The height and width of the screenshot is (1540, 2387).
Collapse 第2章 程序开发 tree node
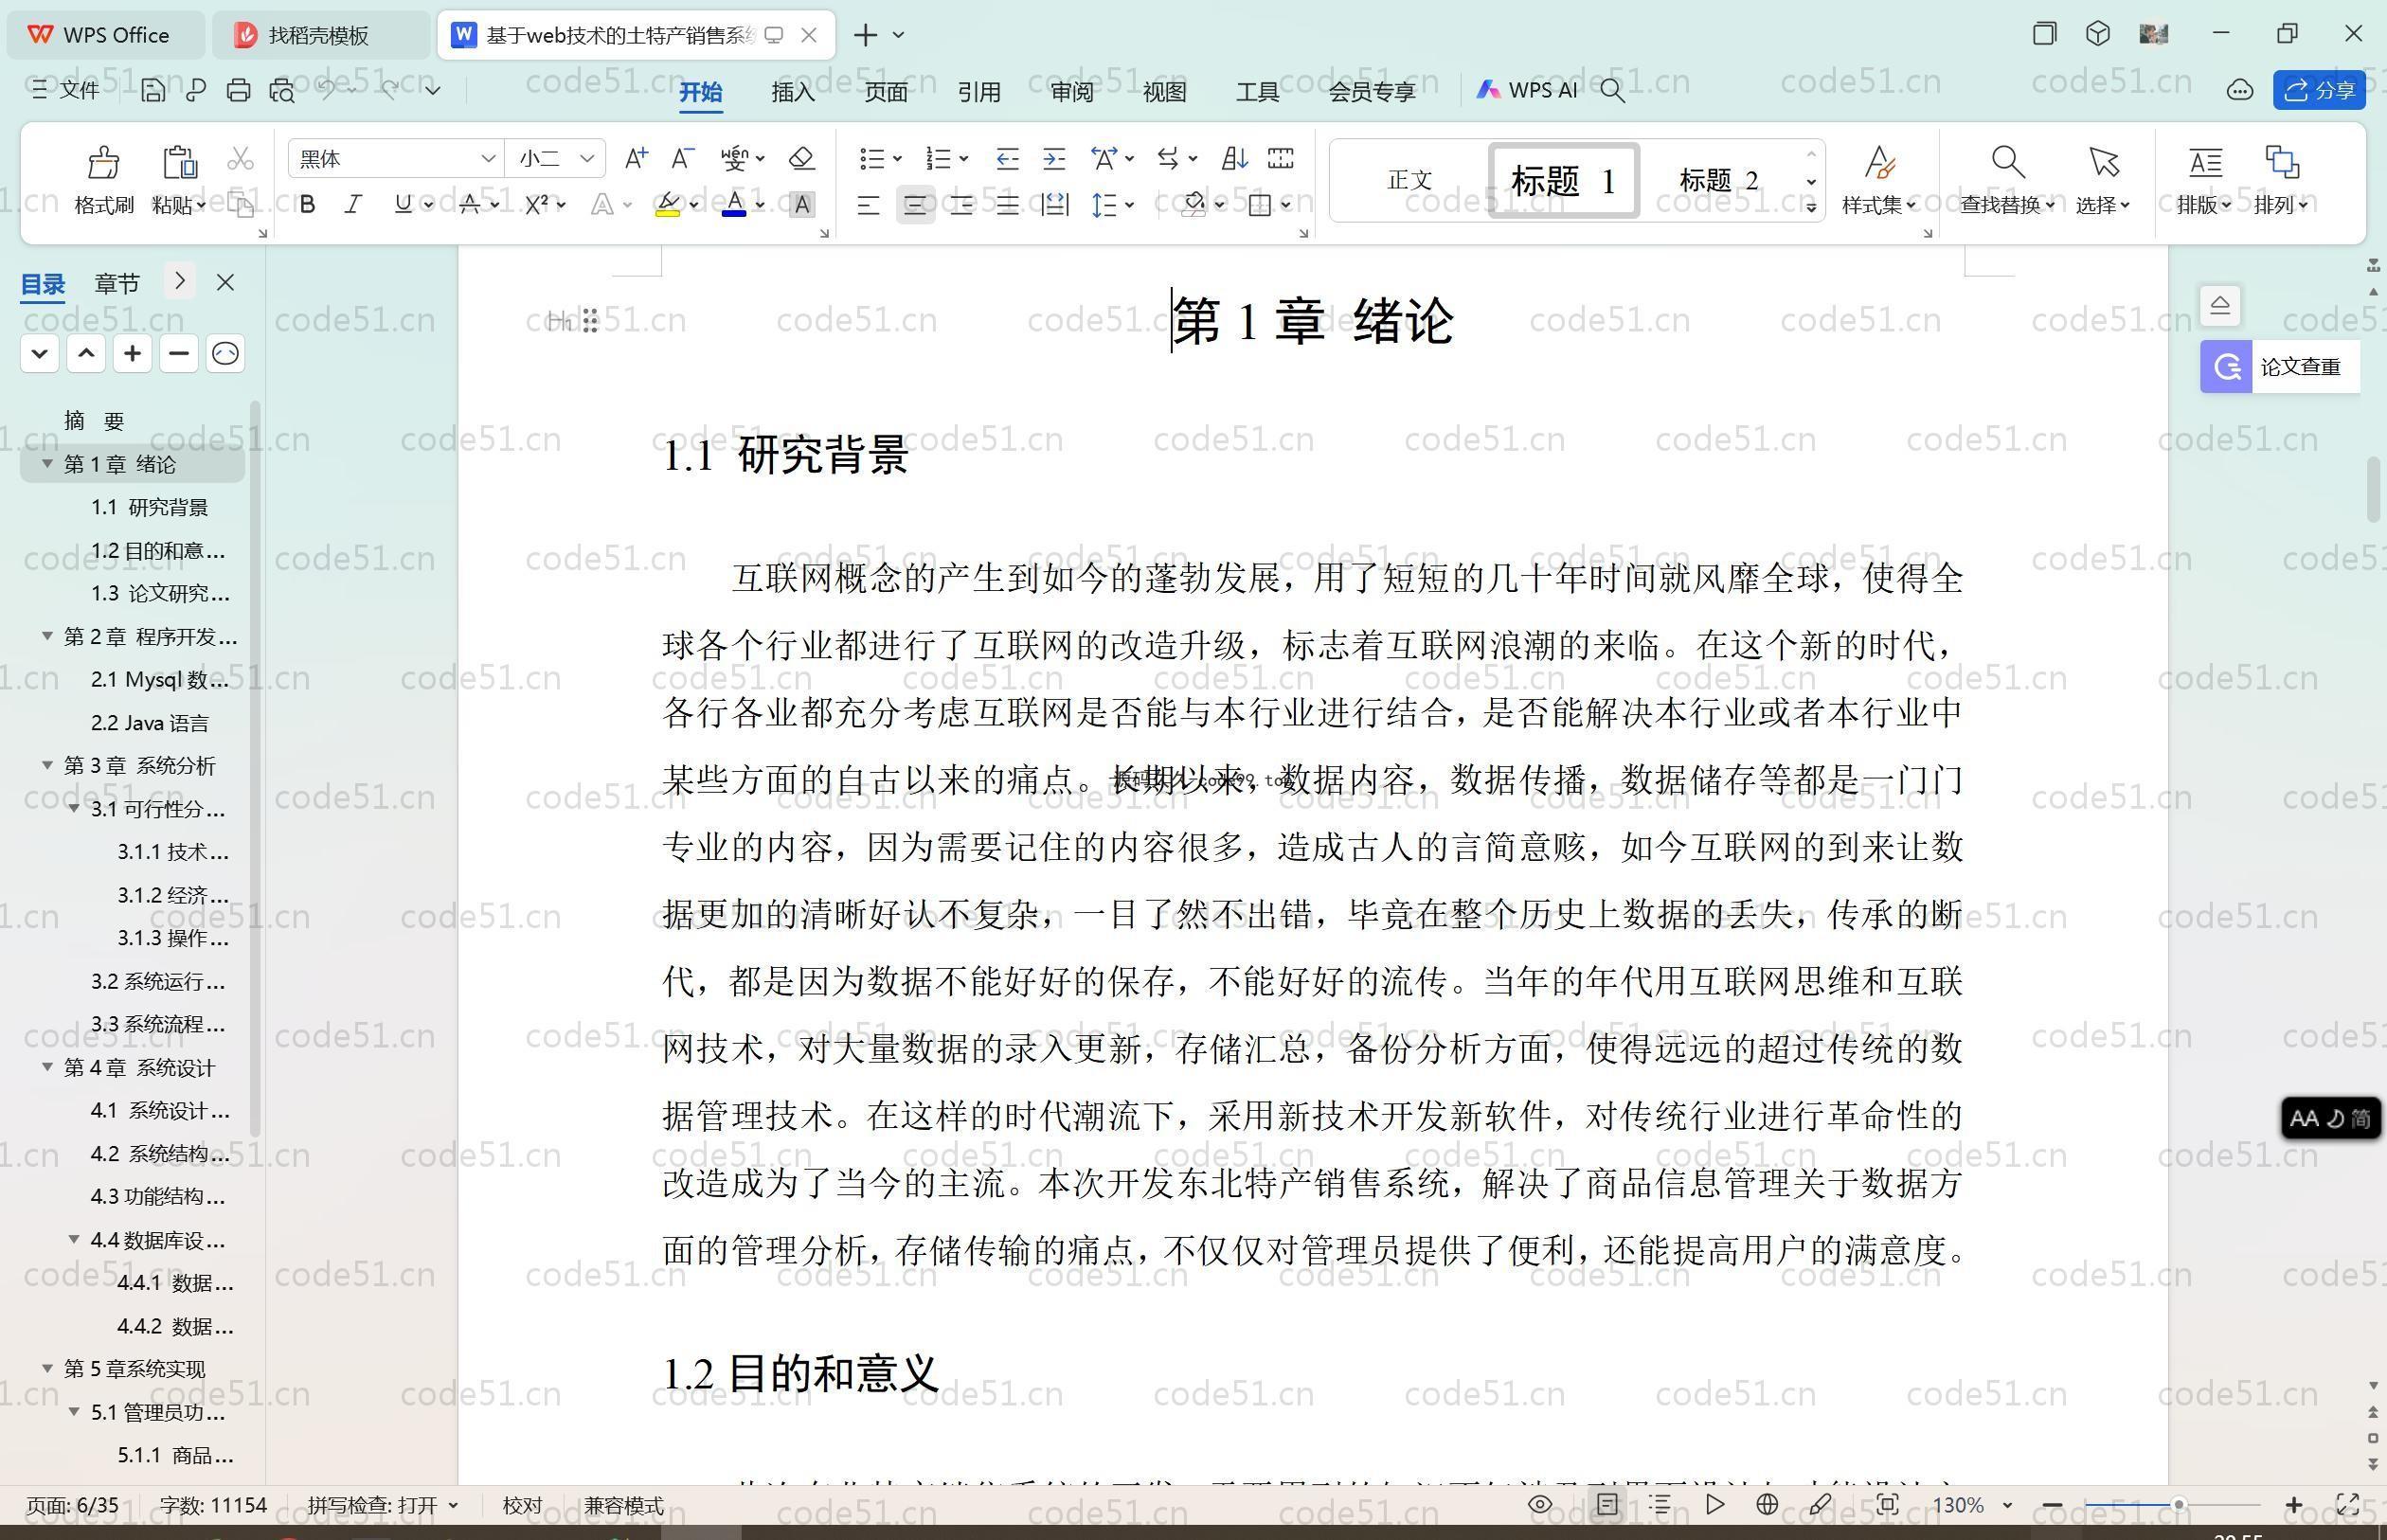point(47,635)
